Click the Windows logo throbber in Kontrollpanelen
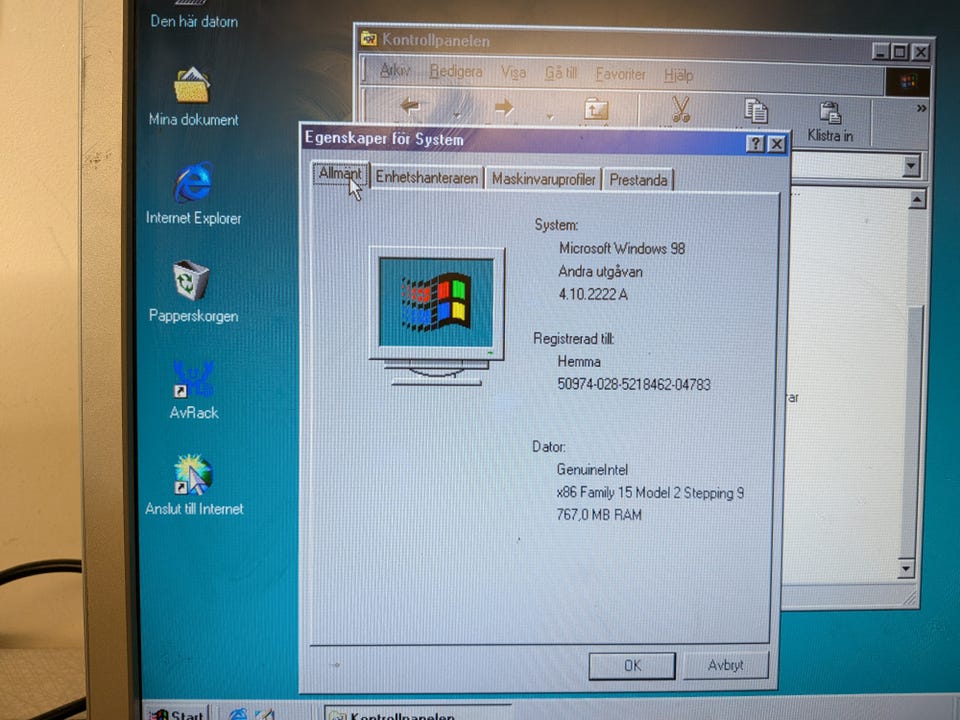The width and height of the screenshot is (960, 720). [907, 81]
